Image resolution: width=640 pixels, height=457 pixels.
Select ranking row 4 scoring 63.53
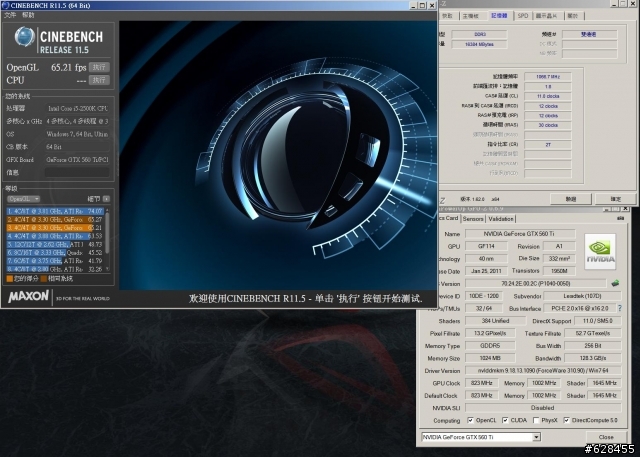pyautogui.click(x=55, y=236)
